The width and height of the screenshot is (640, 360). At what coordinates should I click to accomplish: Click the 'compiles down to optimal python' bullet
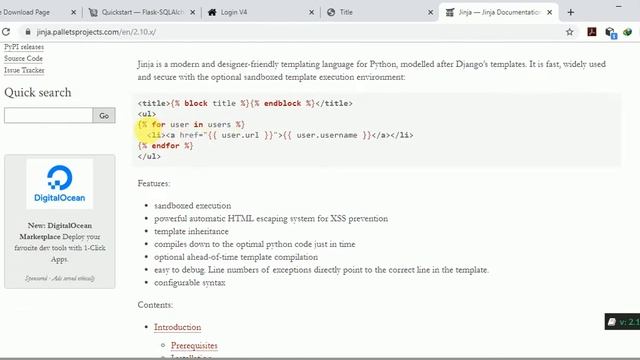(x=255, y=244)
